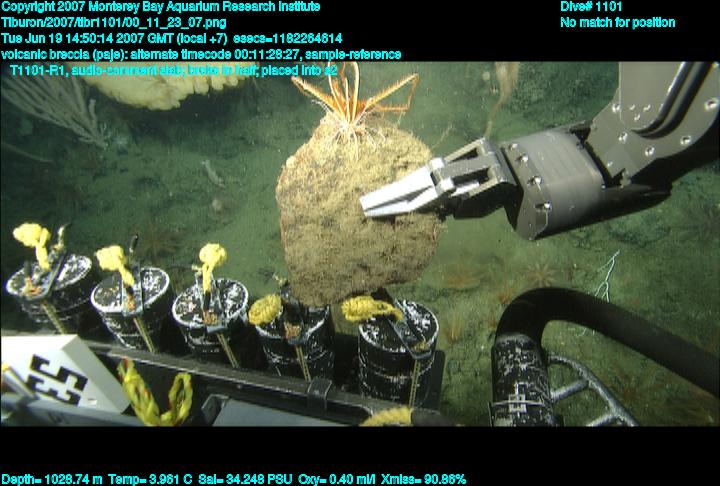
Task: Select the 'Oxy= 0.40 ml/l' reading
Action: point(337,479)
